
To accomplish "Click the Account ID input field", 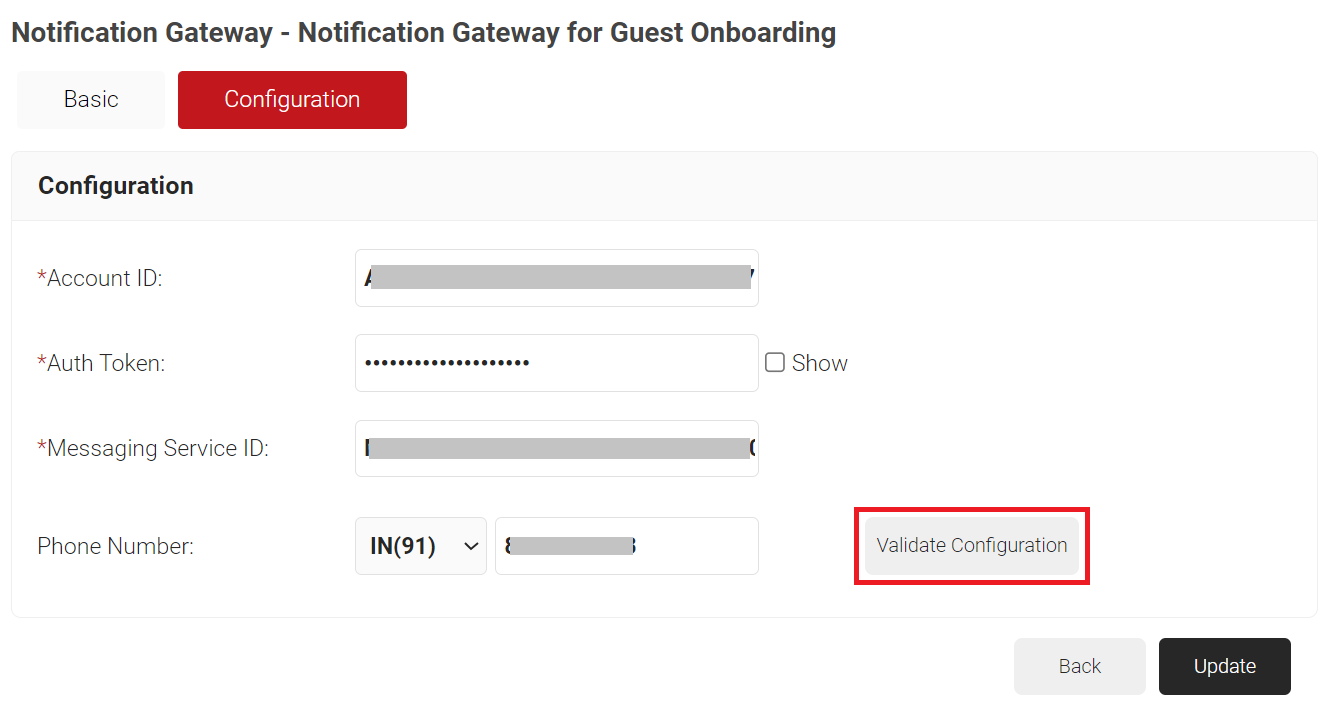I will tap(556, 278).
